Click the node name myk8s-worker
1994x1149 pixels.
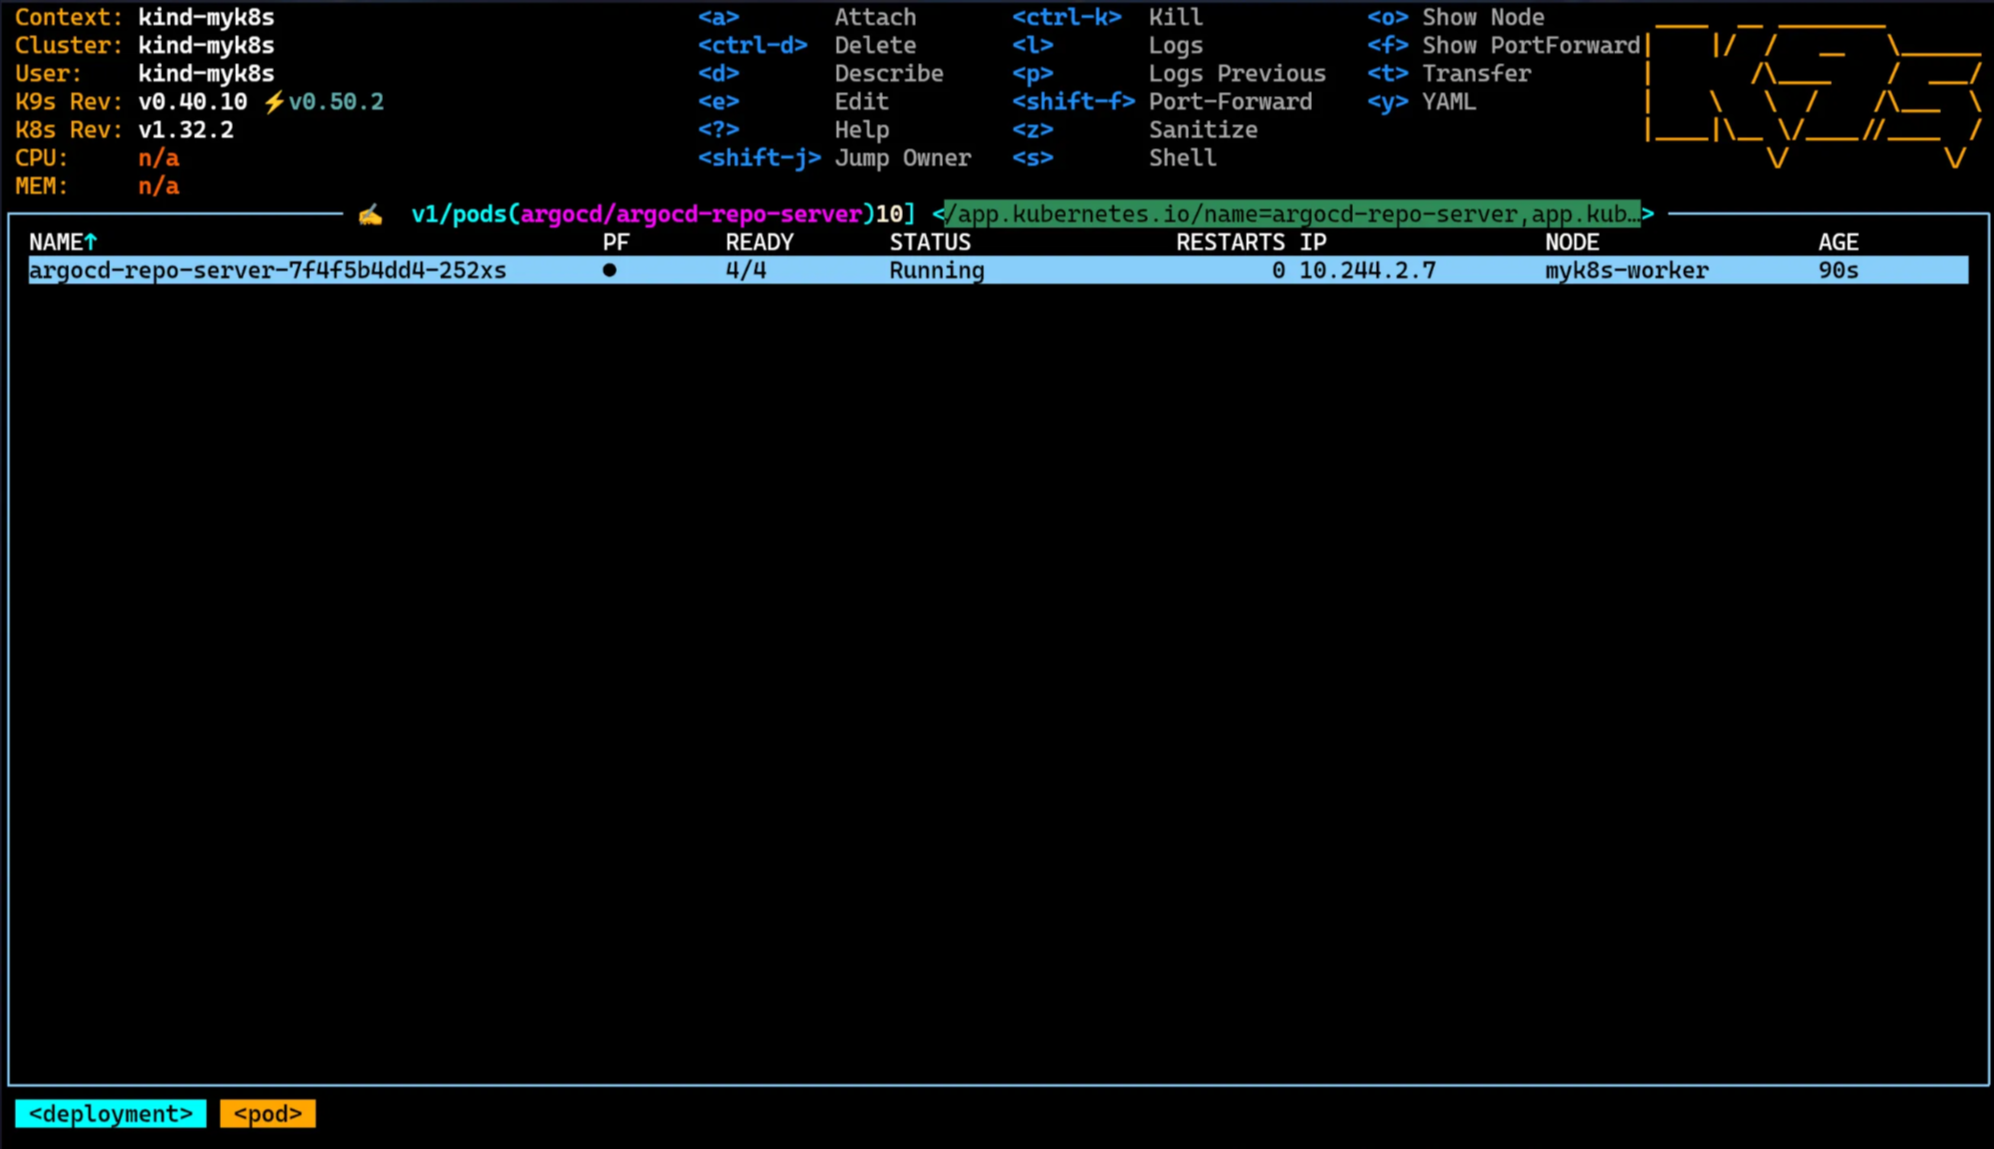coord(1627,270)
